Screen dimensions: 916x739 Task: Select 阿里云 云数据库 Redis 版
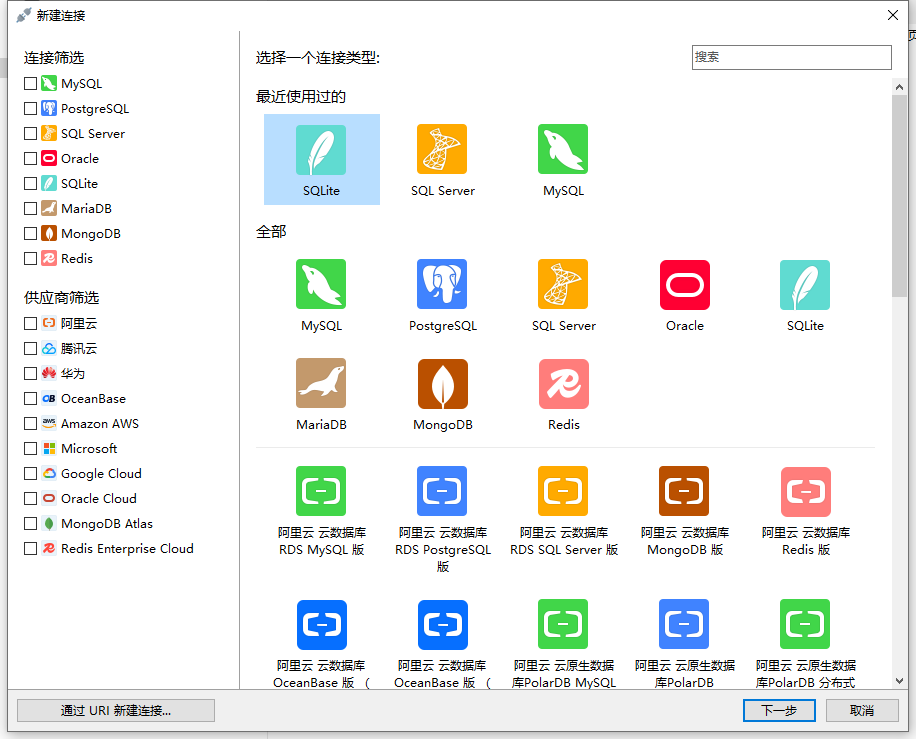806,511
